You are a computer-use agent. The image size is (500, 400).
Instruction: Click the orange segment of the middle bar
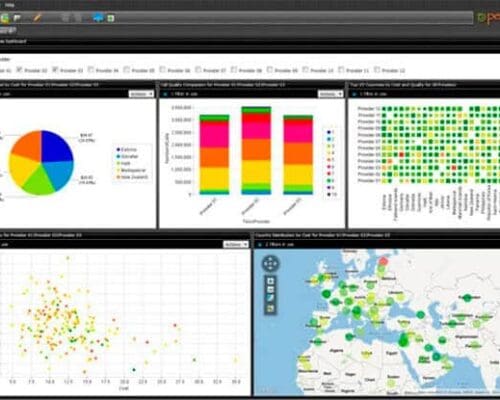click(256, 150)
